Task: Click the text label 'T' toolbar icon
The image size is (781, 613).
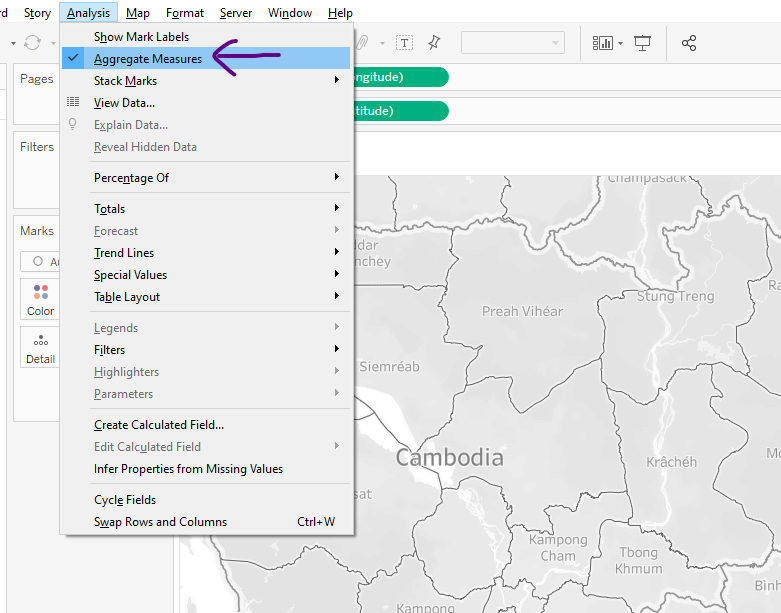Action: point(404,43)
